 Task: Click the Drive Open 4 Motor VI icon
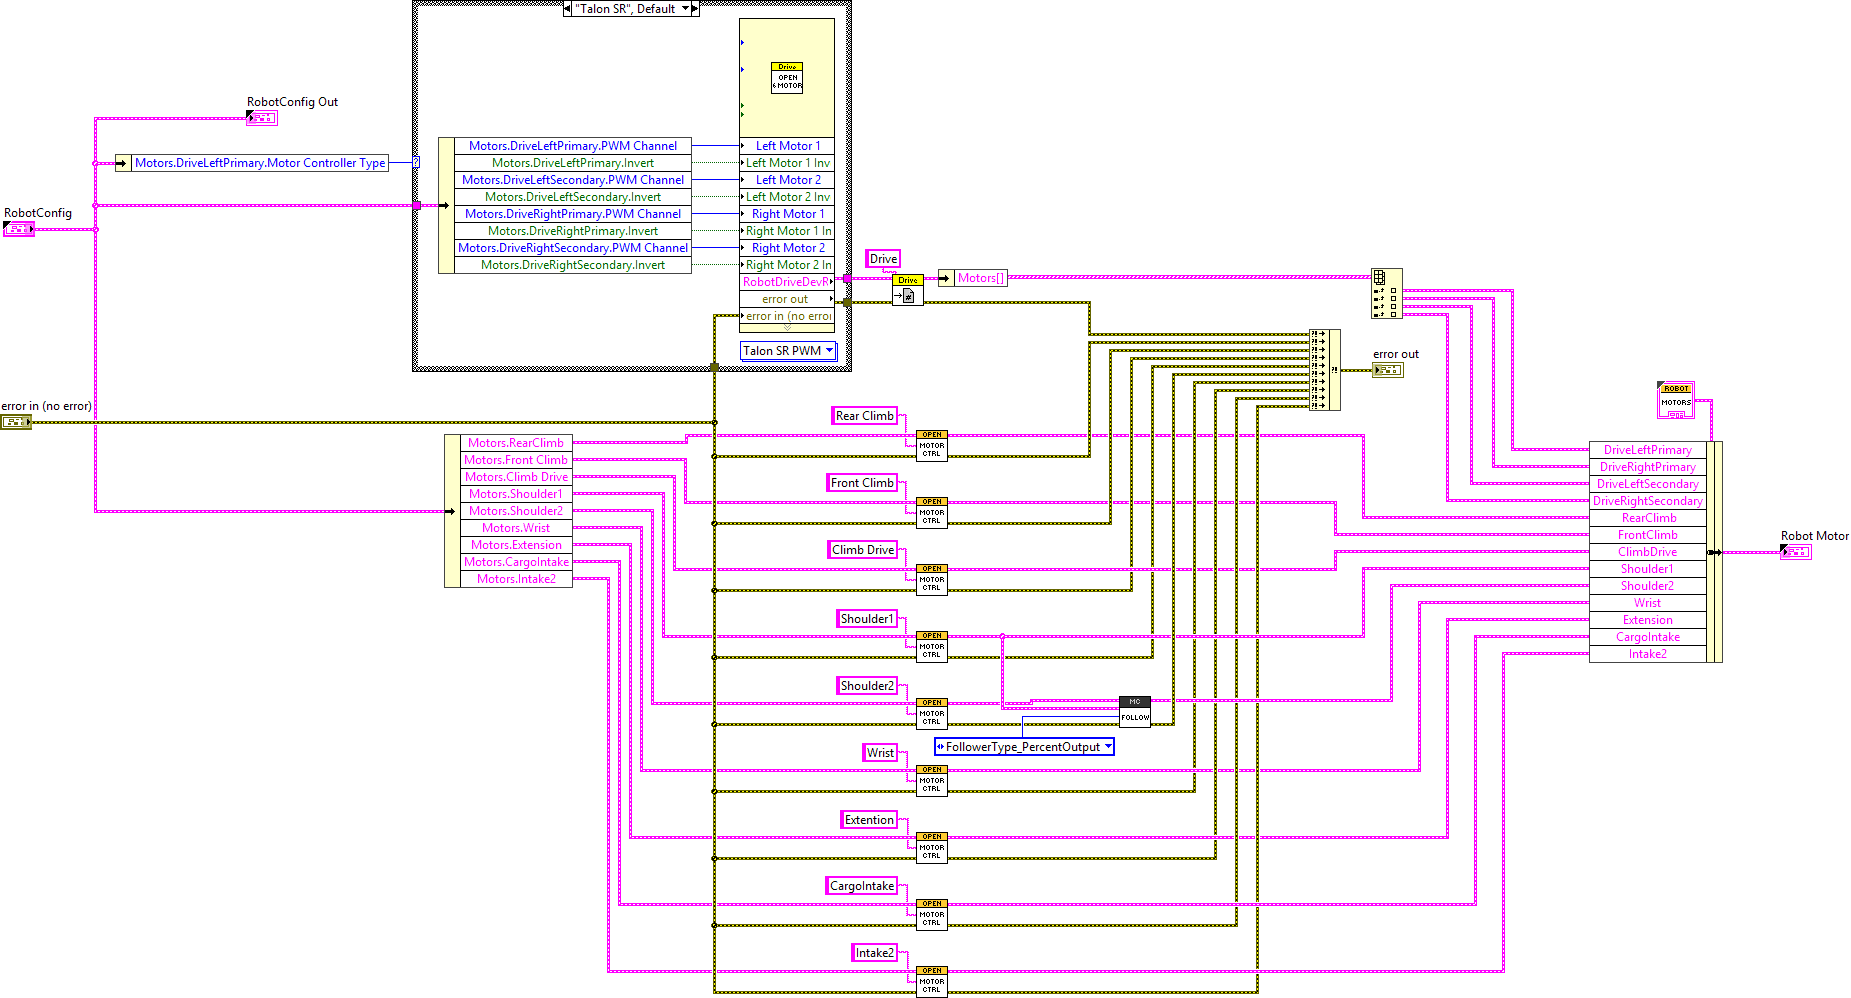787,78
